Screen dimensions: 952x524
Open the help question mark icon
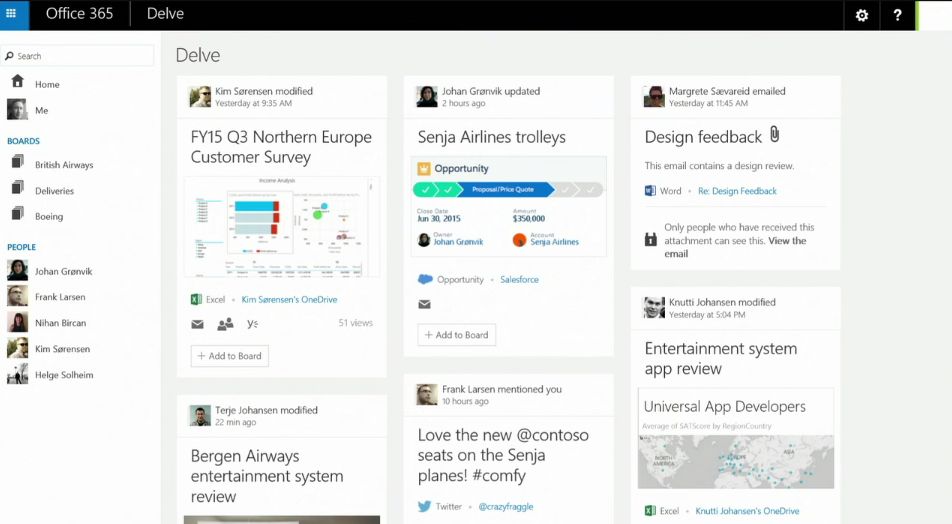[897, 15]
